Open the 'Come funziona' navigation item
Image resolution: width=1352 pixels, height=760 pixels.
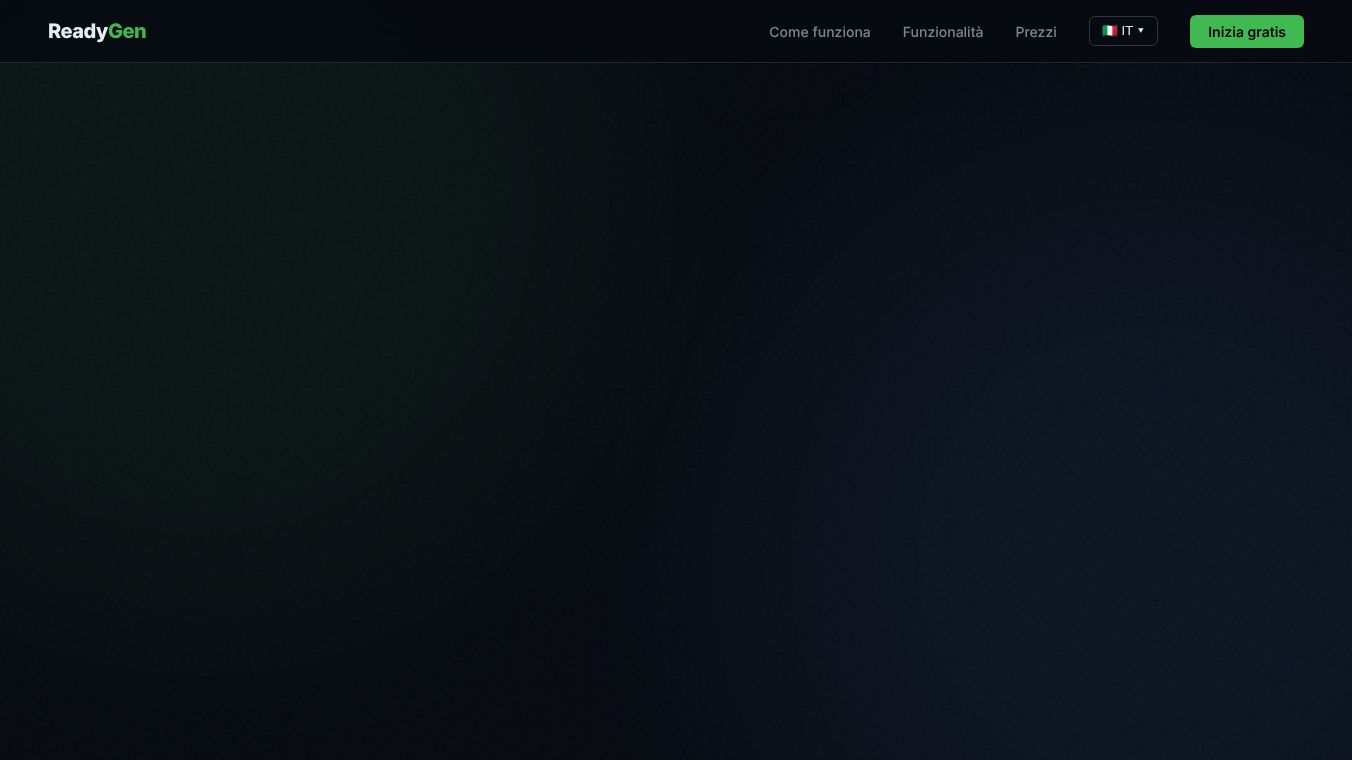819,32
